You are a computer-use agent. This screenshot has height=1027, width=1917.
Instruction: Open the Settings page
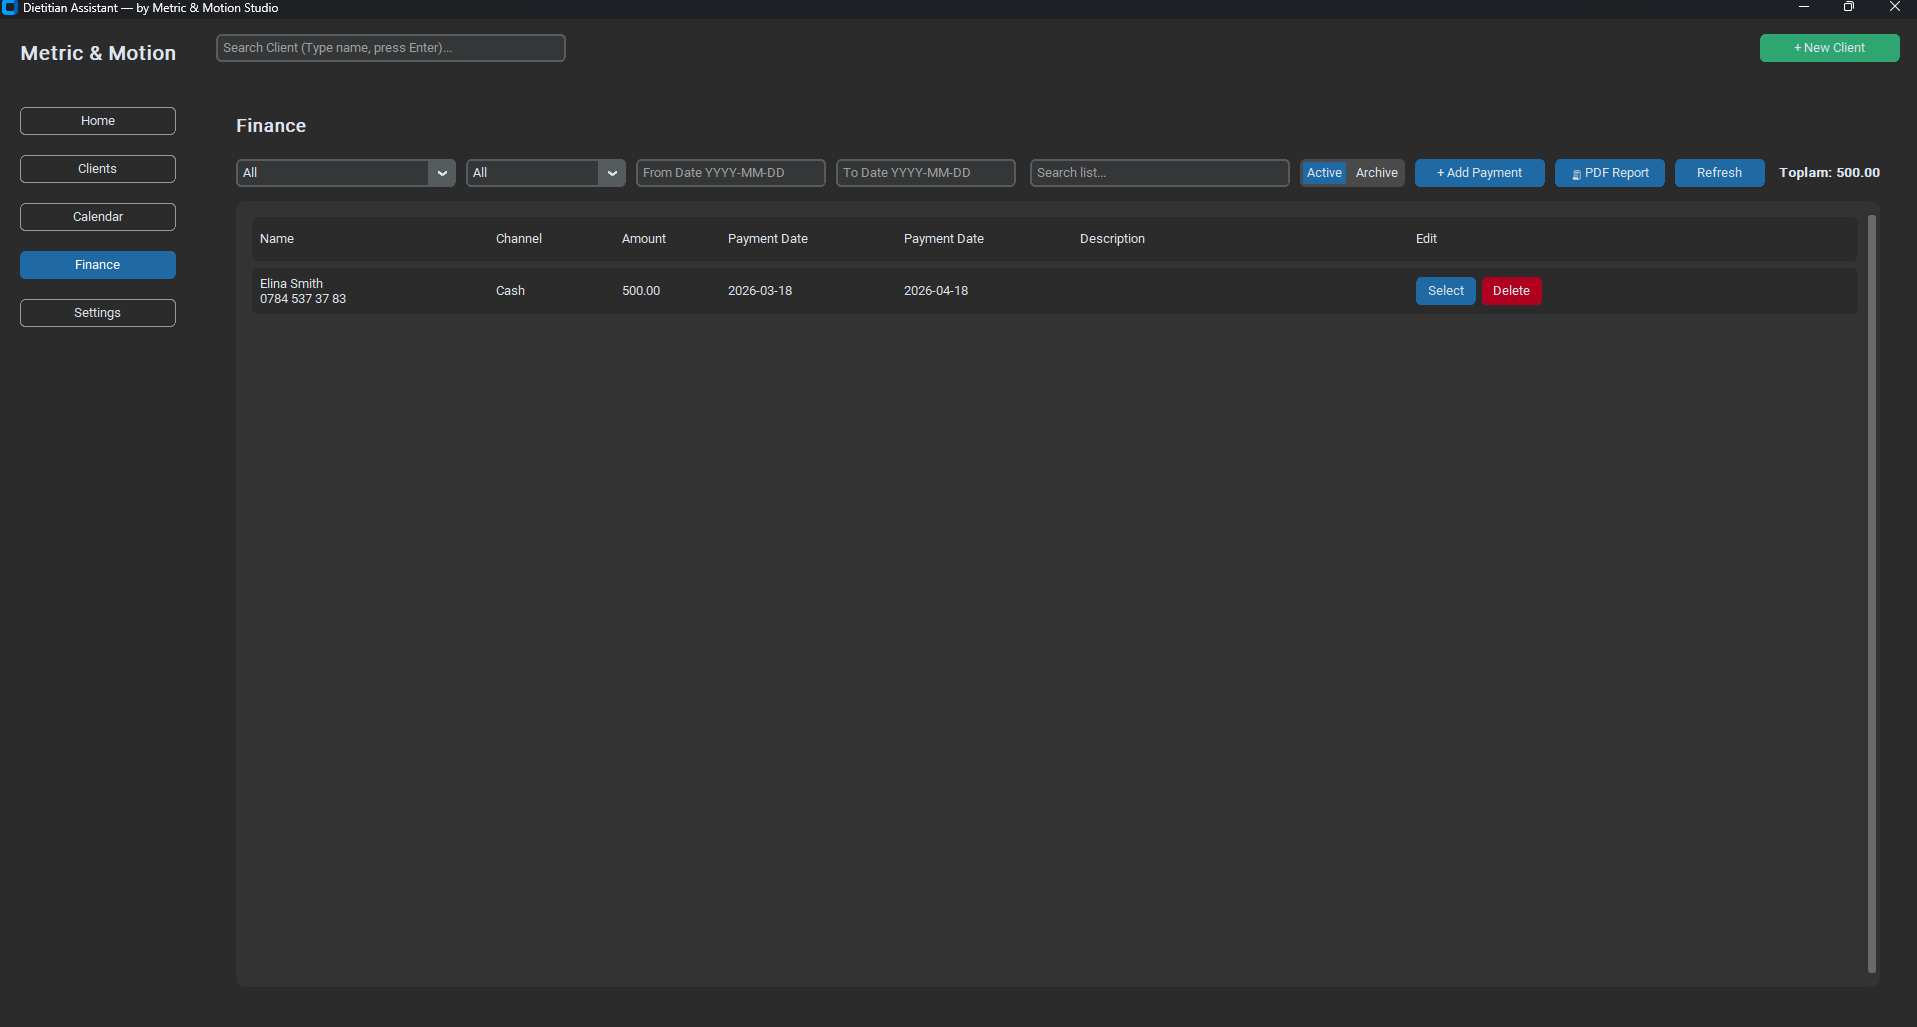98,313
